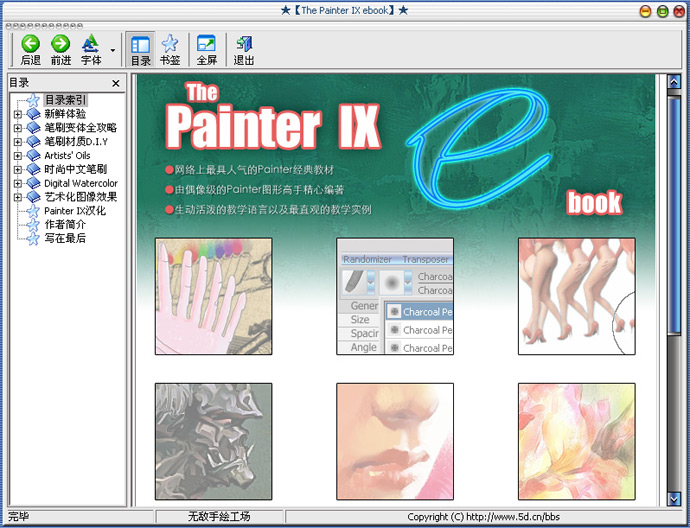Expand the Digital Watercolor tree node

(x=17, y=183)
